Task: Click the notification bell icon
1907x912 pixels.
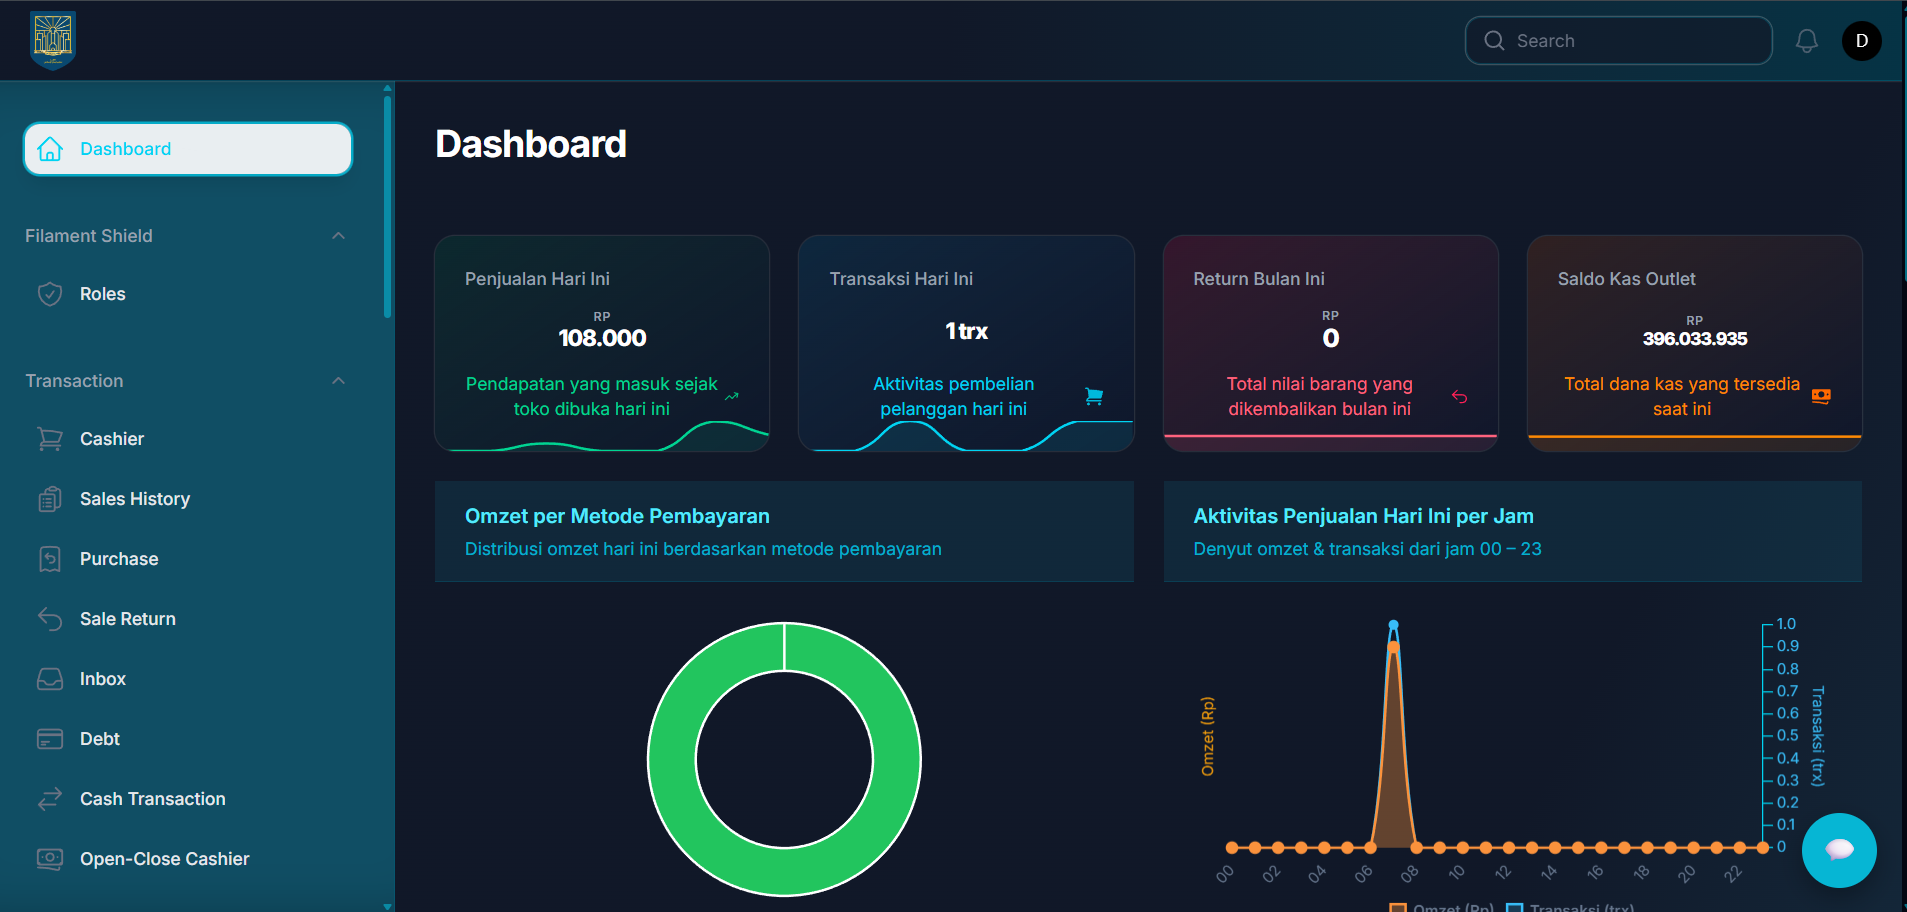Action: pyautogui.click(x=1806, y=41)
